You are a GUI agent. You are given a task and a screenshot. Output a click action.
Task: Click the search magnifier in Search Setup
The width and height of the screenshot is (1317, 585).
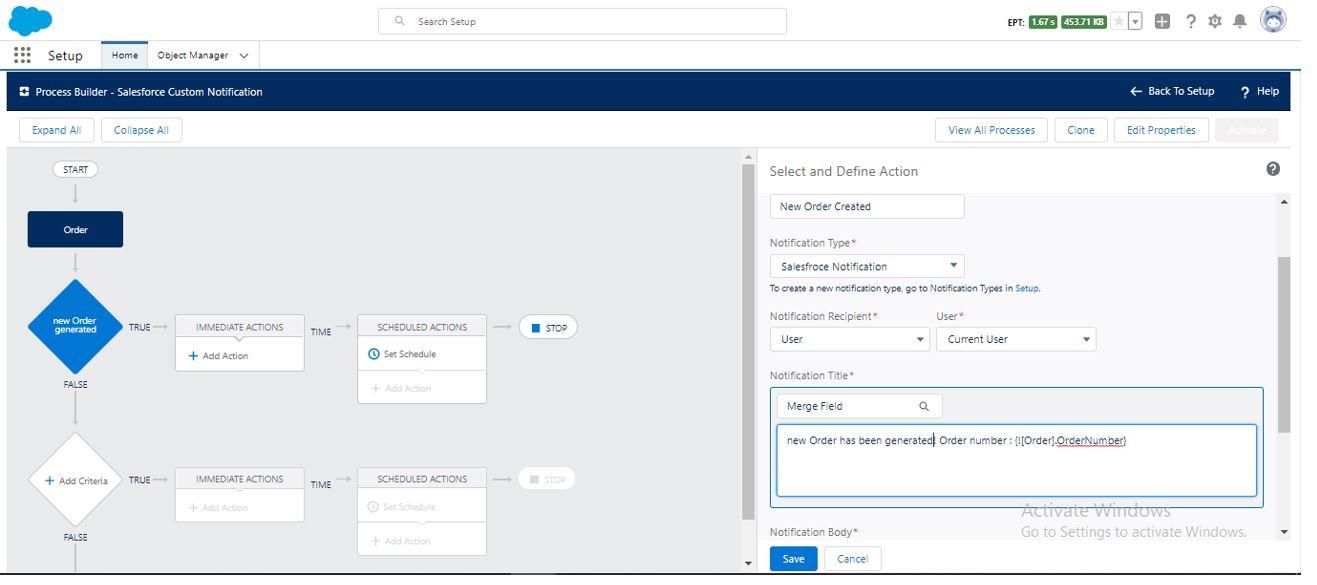click(400, 21)
